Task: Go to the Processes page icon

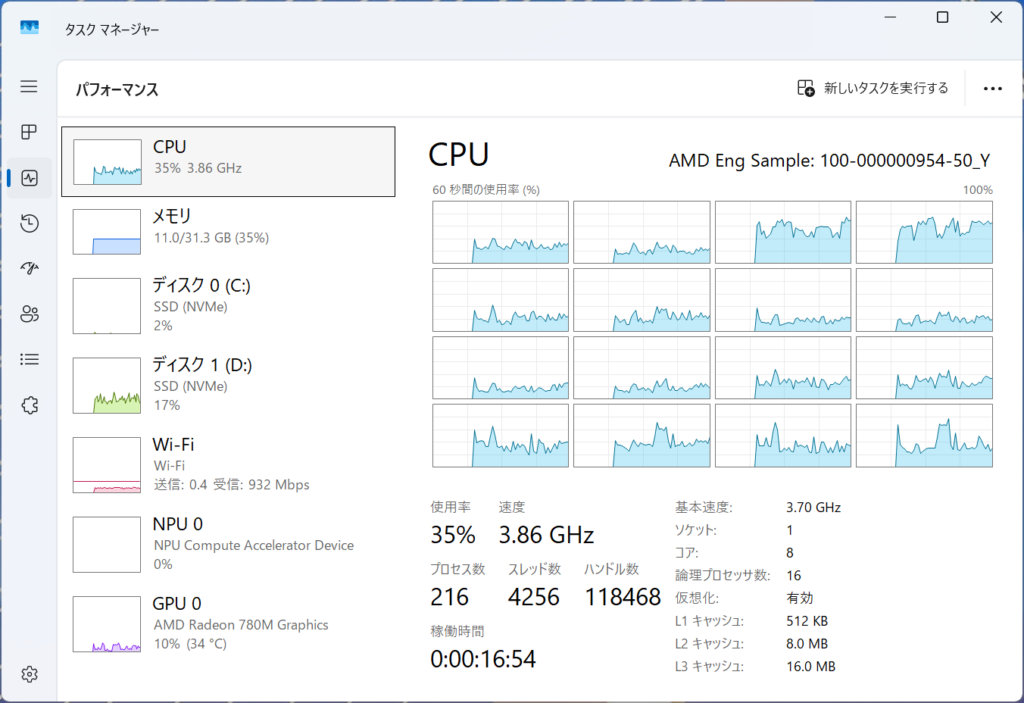Action: pyautogui.click(x=29, y=132)
